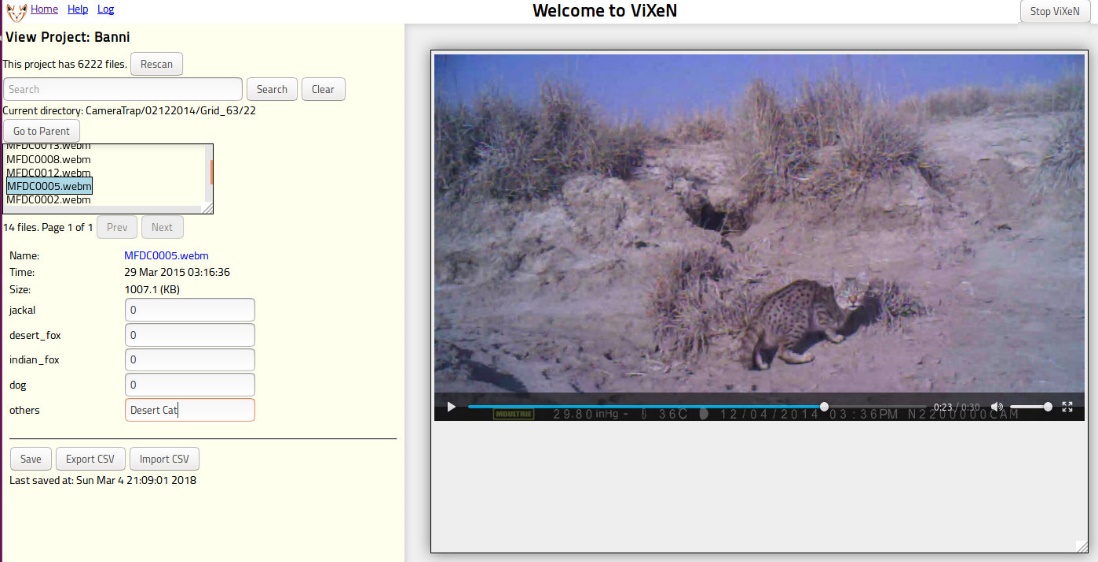
Task: Select MFDC0005.webm in file list
Action: pyautogui.click(x=49, y=186)
